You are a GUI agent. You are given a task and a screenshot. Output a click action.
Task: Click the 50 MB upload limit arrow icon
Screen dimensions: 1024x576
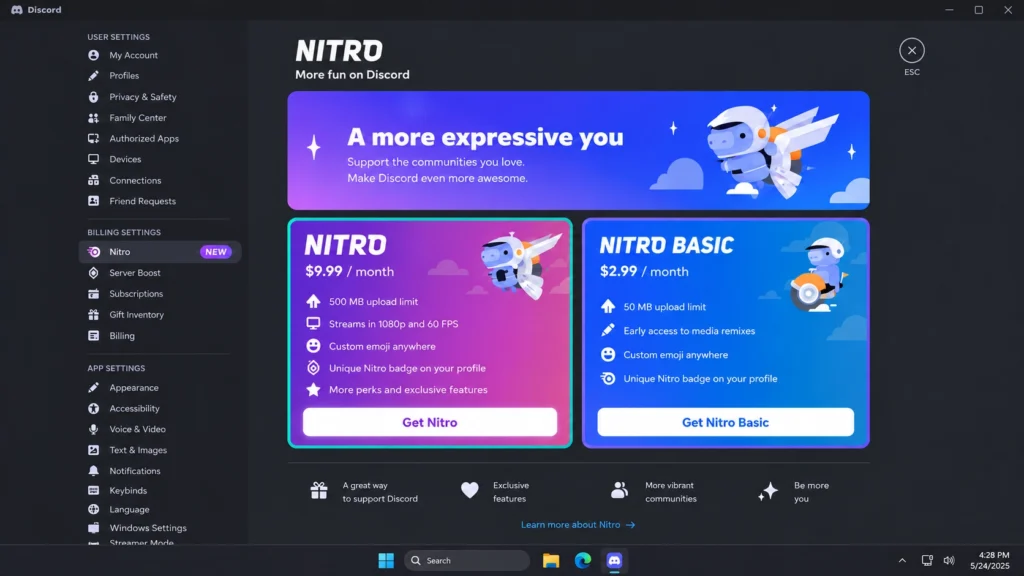pos(608,306)
